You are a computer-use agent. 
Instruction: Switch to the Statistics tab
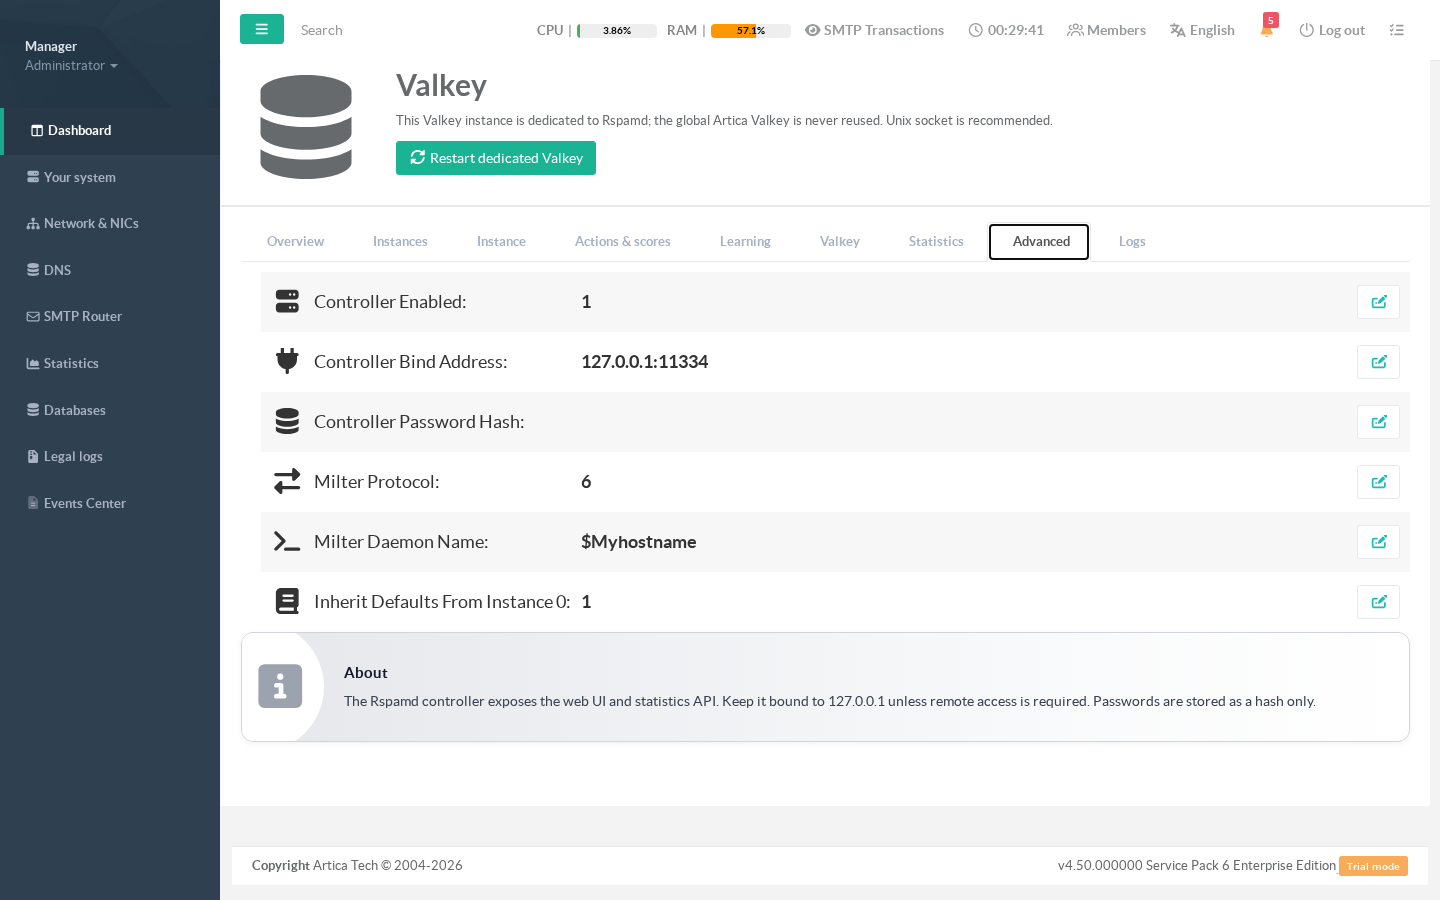pos(936,242)
